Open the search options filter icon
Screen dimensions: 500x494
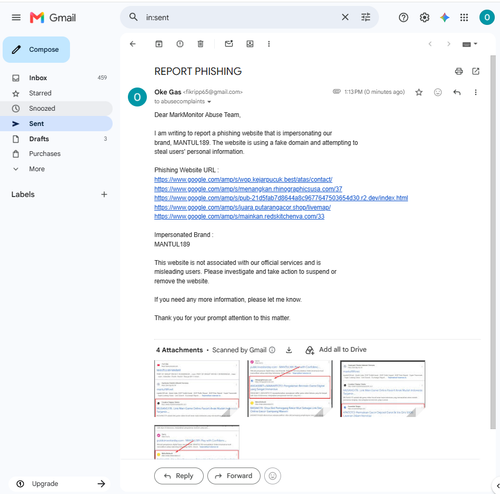click(366, 17)
